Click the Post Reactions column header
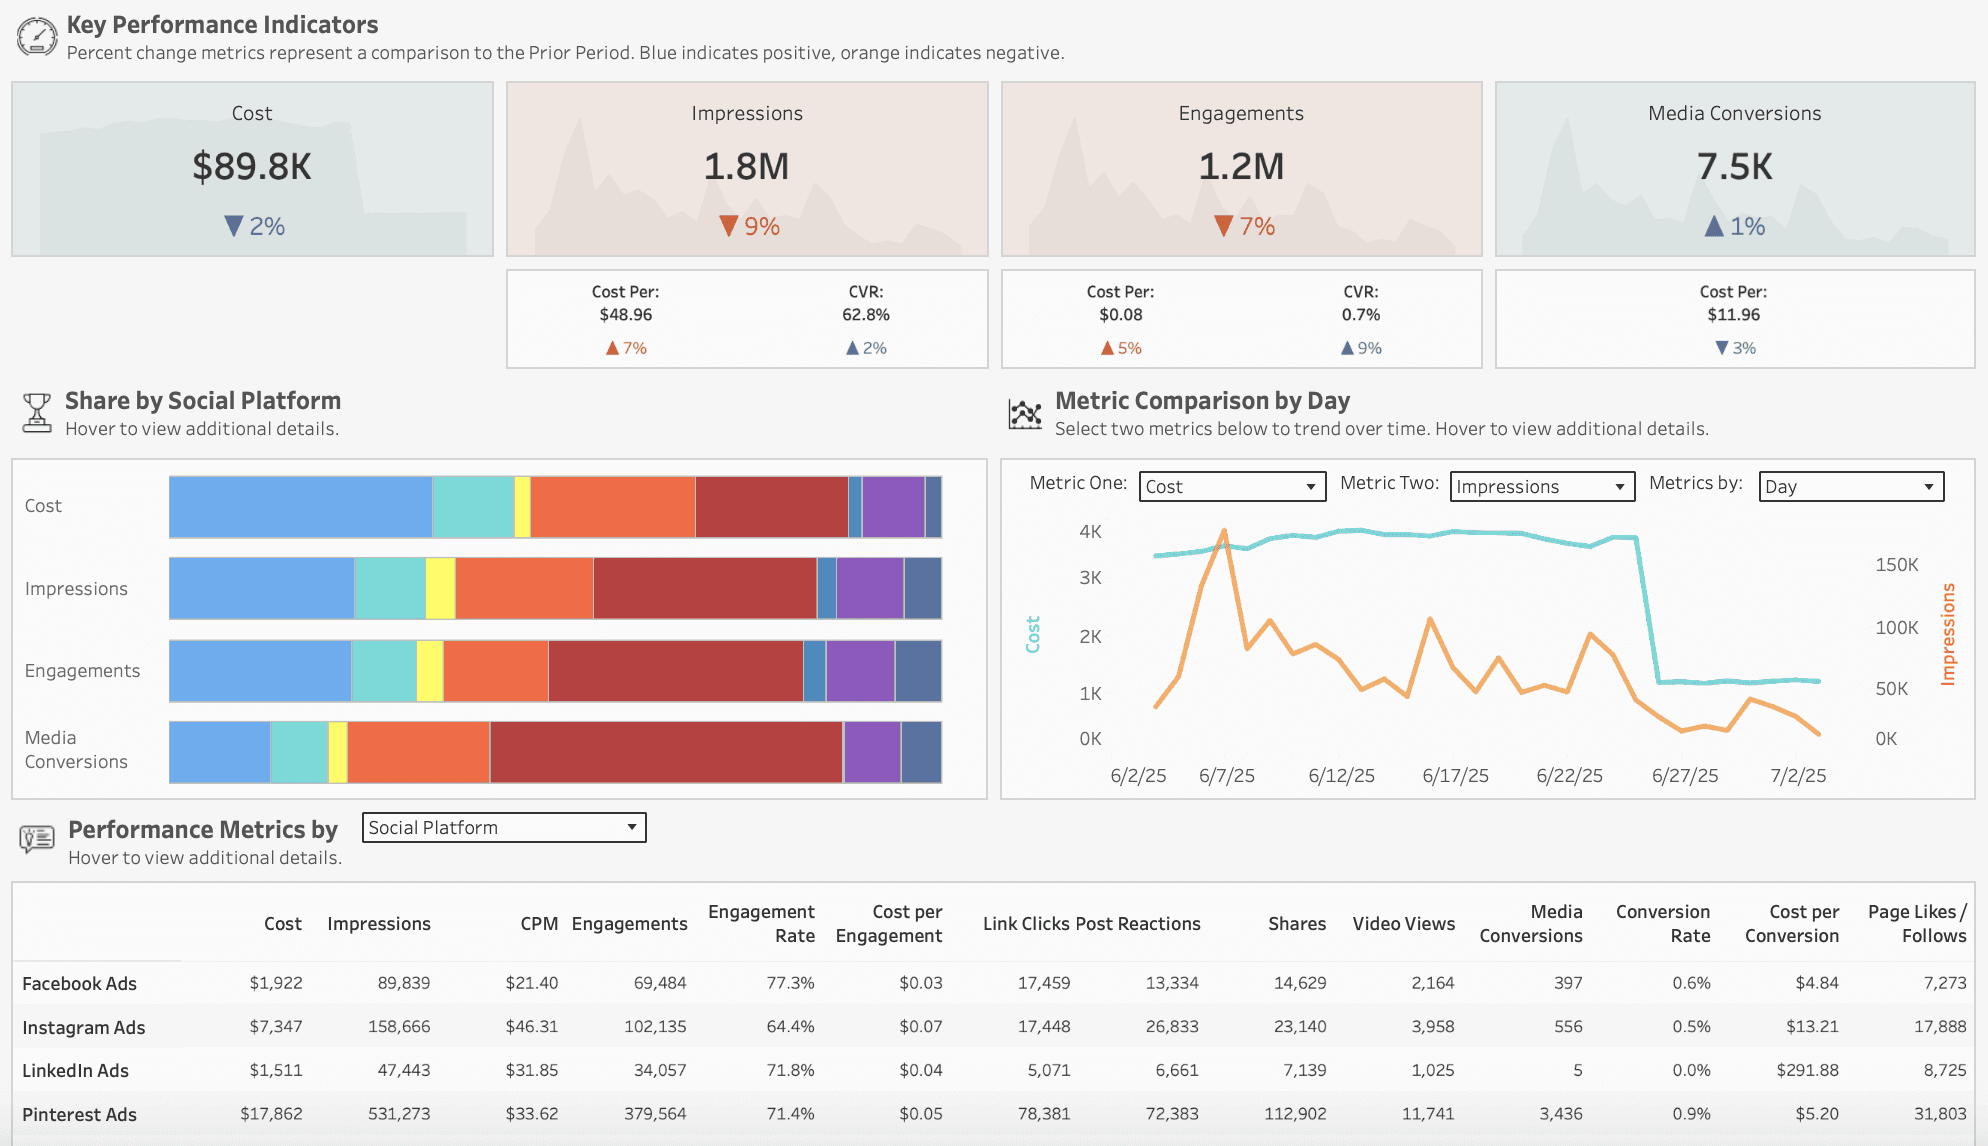 click(1139, 924)
